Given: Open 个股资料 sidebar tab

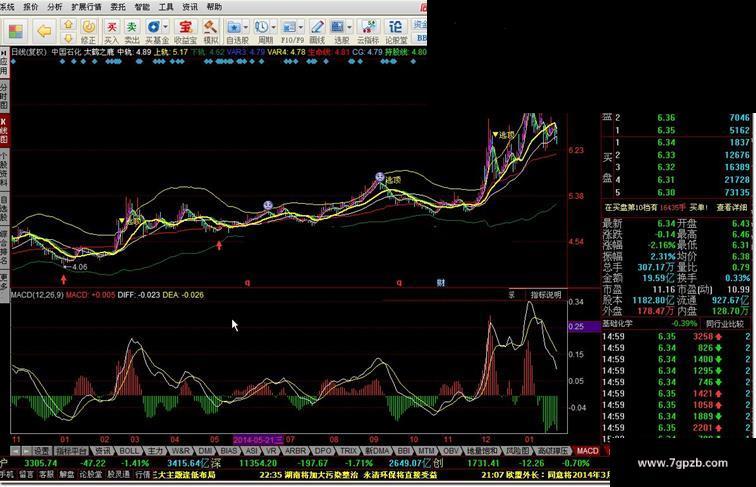Looking at the screenshot, I should [x=4, y=169].
